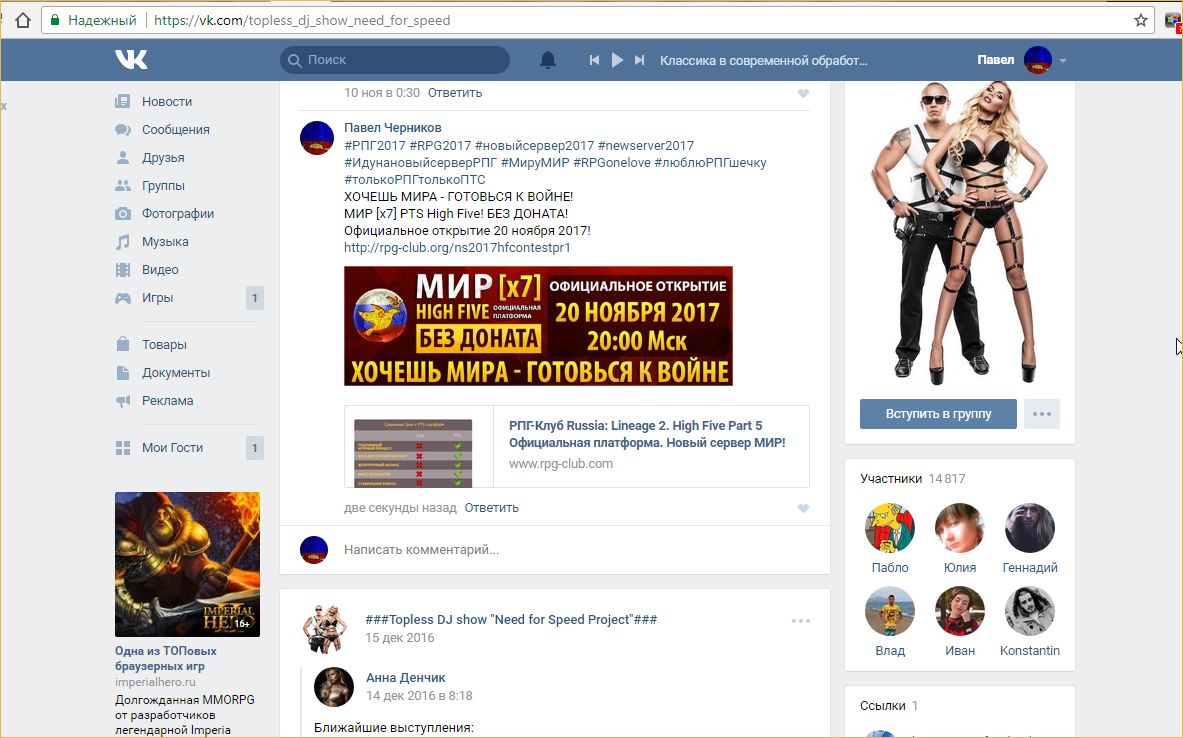
Task: Click Вступить в группу button
Action: click(x=938, y=414)
